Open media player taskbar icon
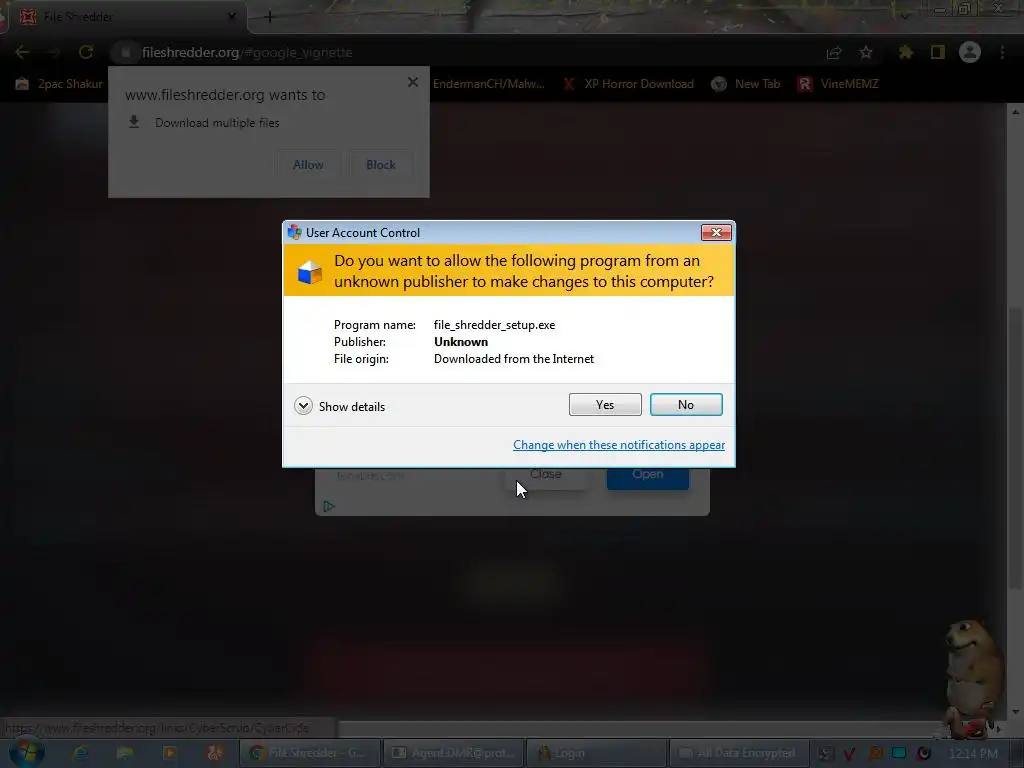Viewport: 1024px width, 768px height. (169, 753)
